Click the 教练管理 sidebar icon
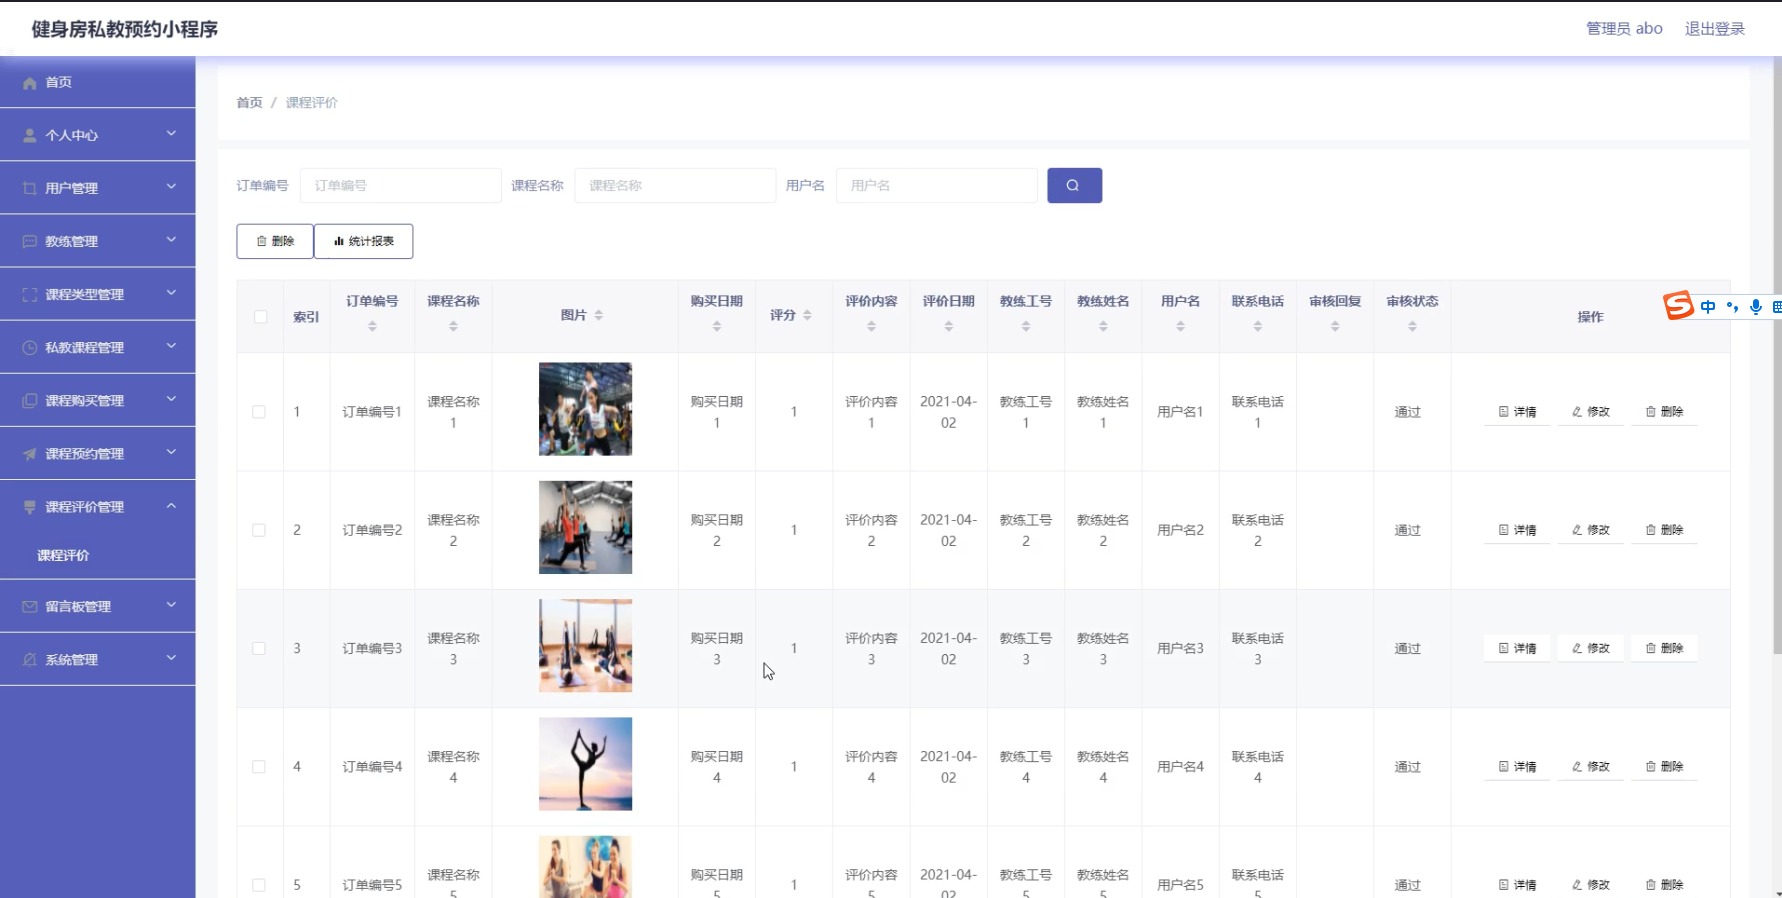This screenshot has width=1782, height=898. point(30,241)
